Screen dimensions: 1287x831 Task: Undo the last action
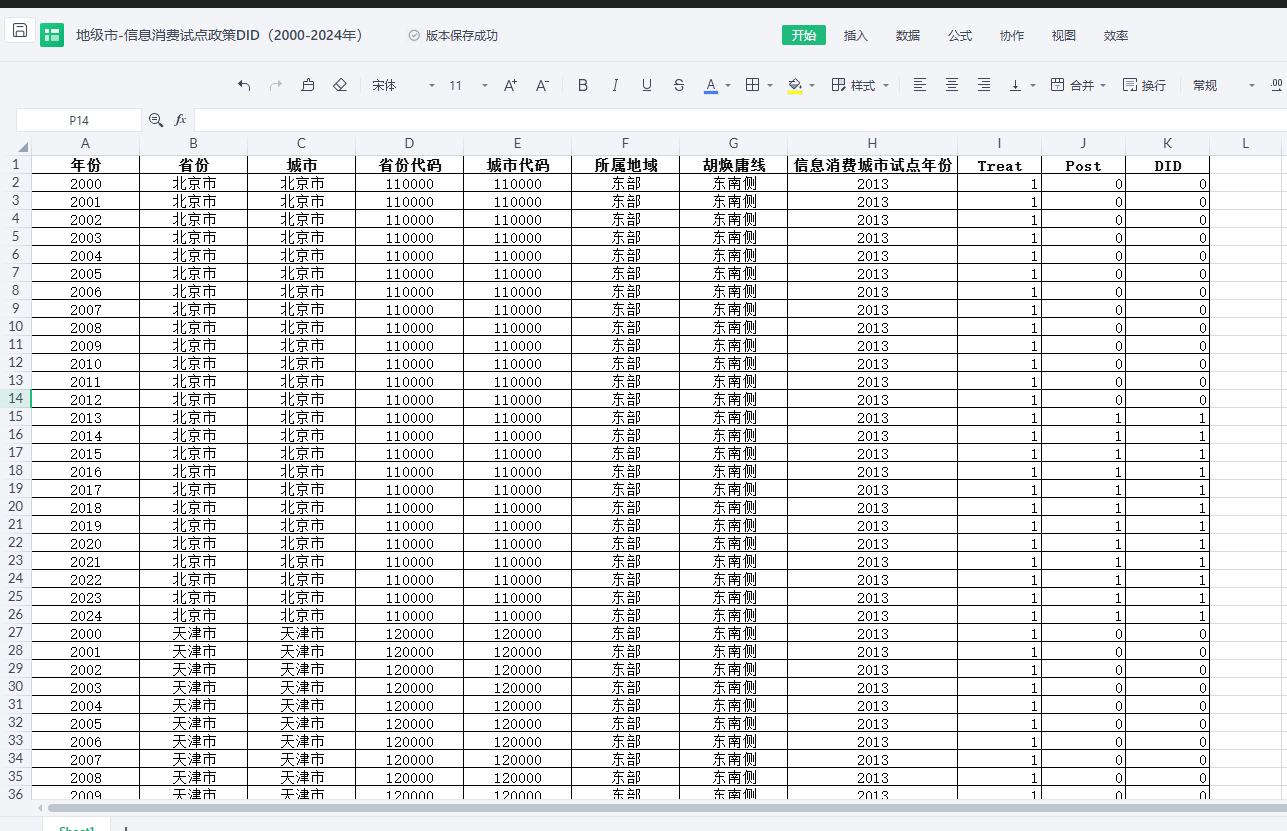(x=244, y=86)
